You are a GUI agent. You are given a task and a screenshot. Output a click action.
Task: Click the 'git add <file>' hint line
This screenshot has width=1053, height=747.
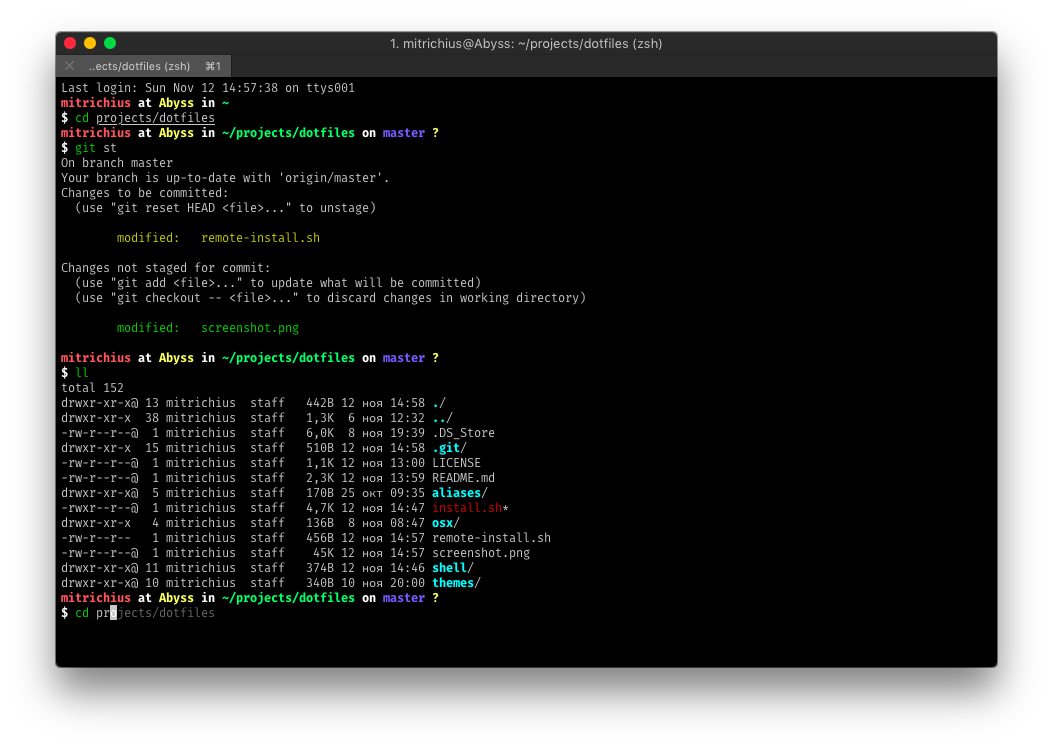click(x=278, y=283)
